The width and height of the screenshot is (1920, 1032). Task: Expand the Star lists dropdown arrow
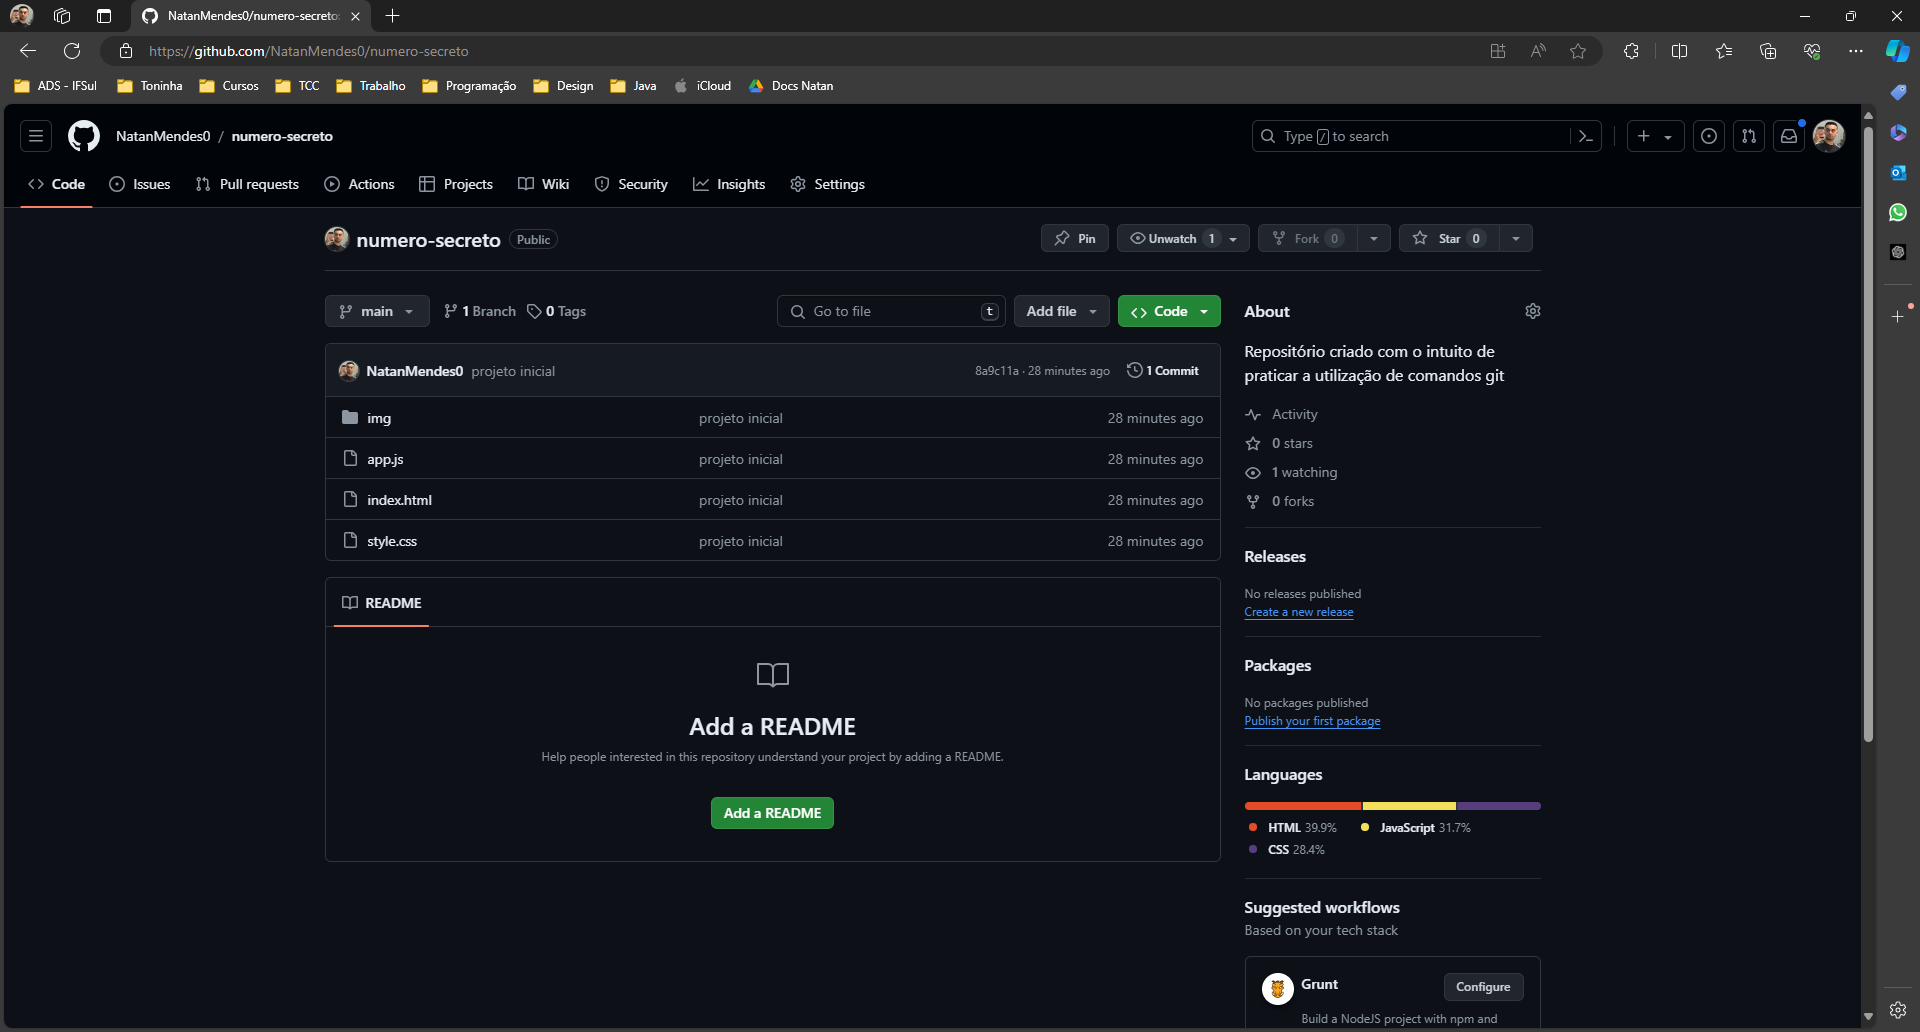(1516, 239)
